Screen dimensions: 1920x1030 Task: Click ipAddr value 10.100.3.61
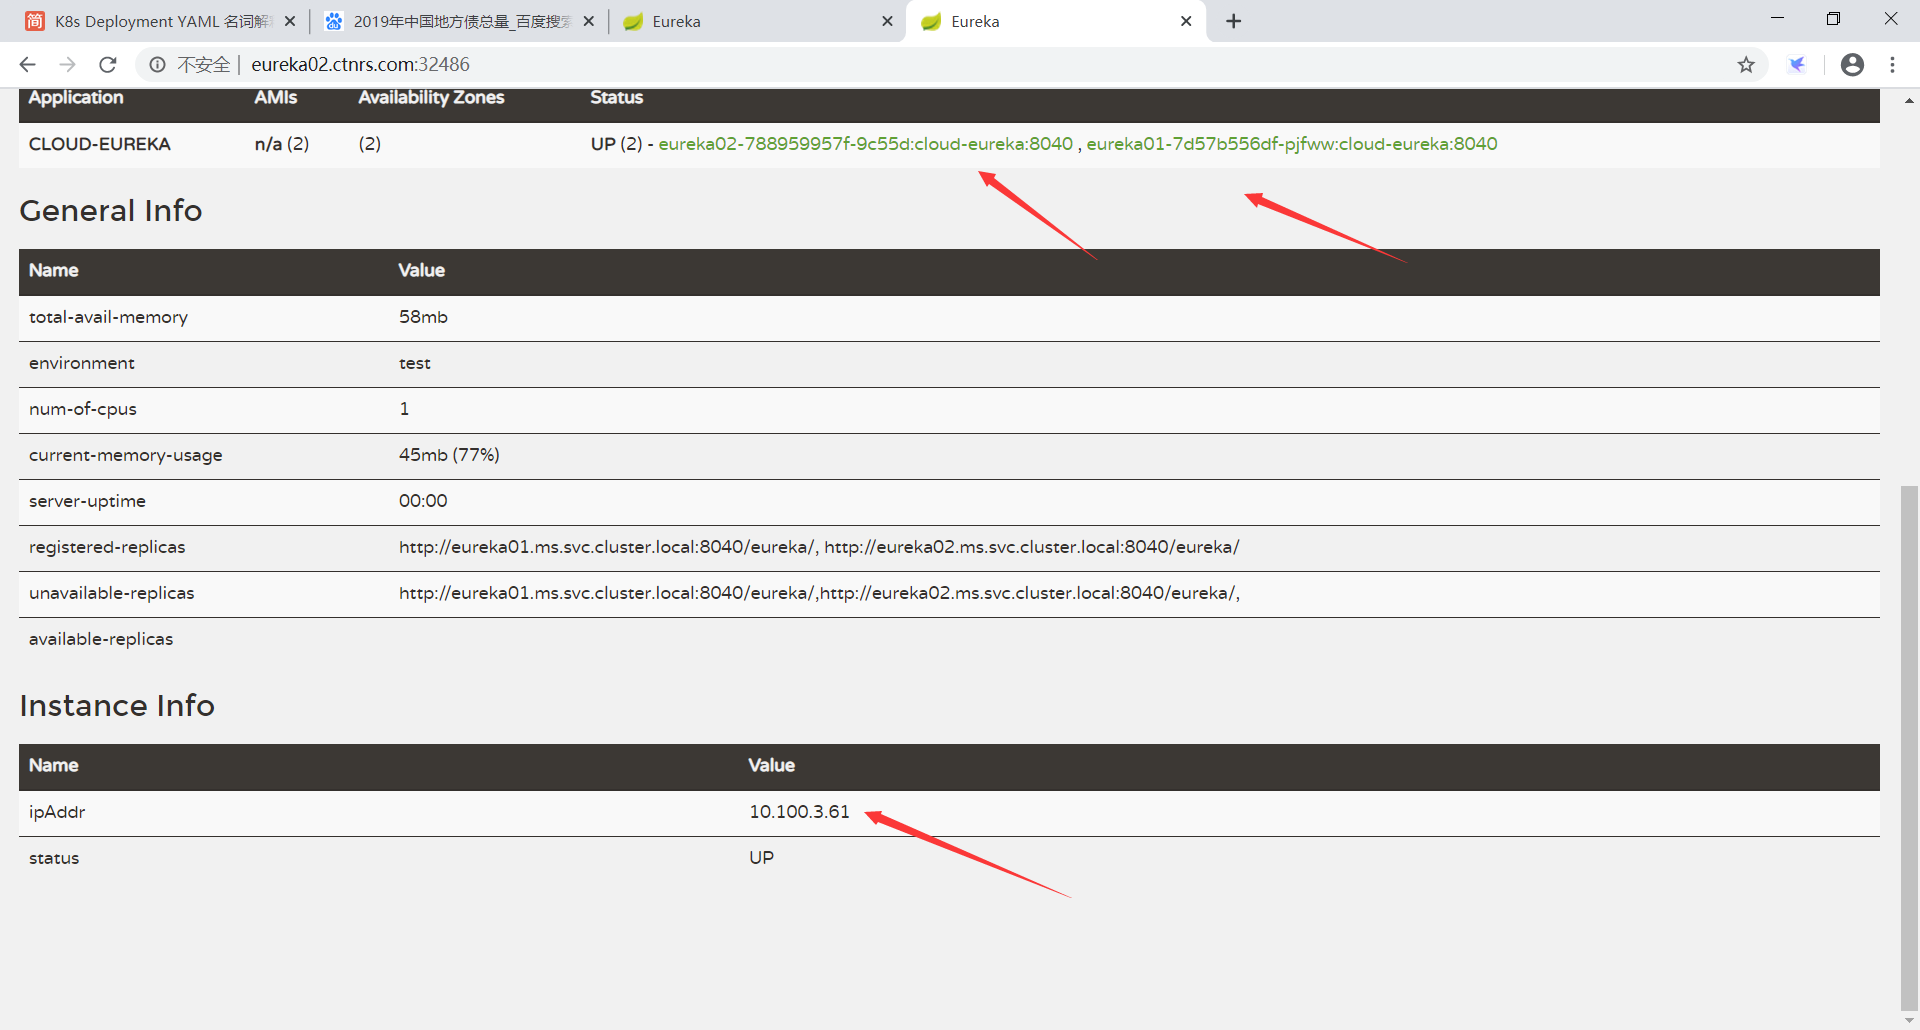[799, 812]
